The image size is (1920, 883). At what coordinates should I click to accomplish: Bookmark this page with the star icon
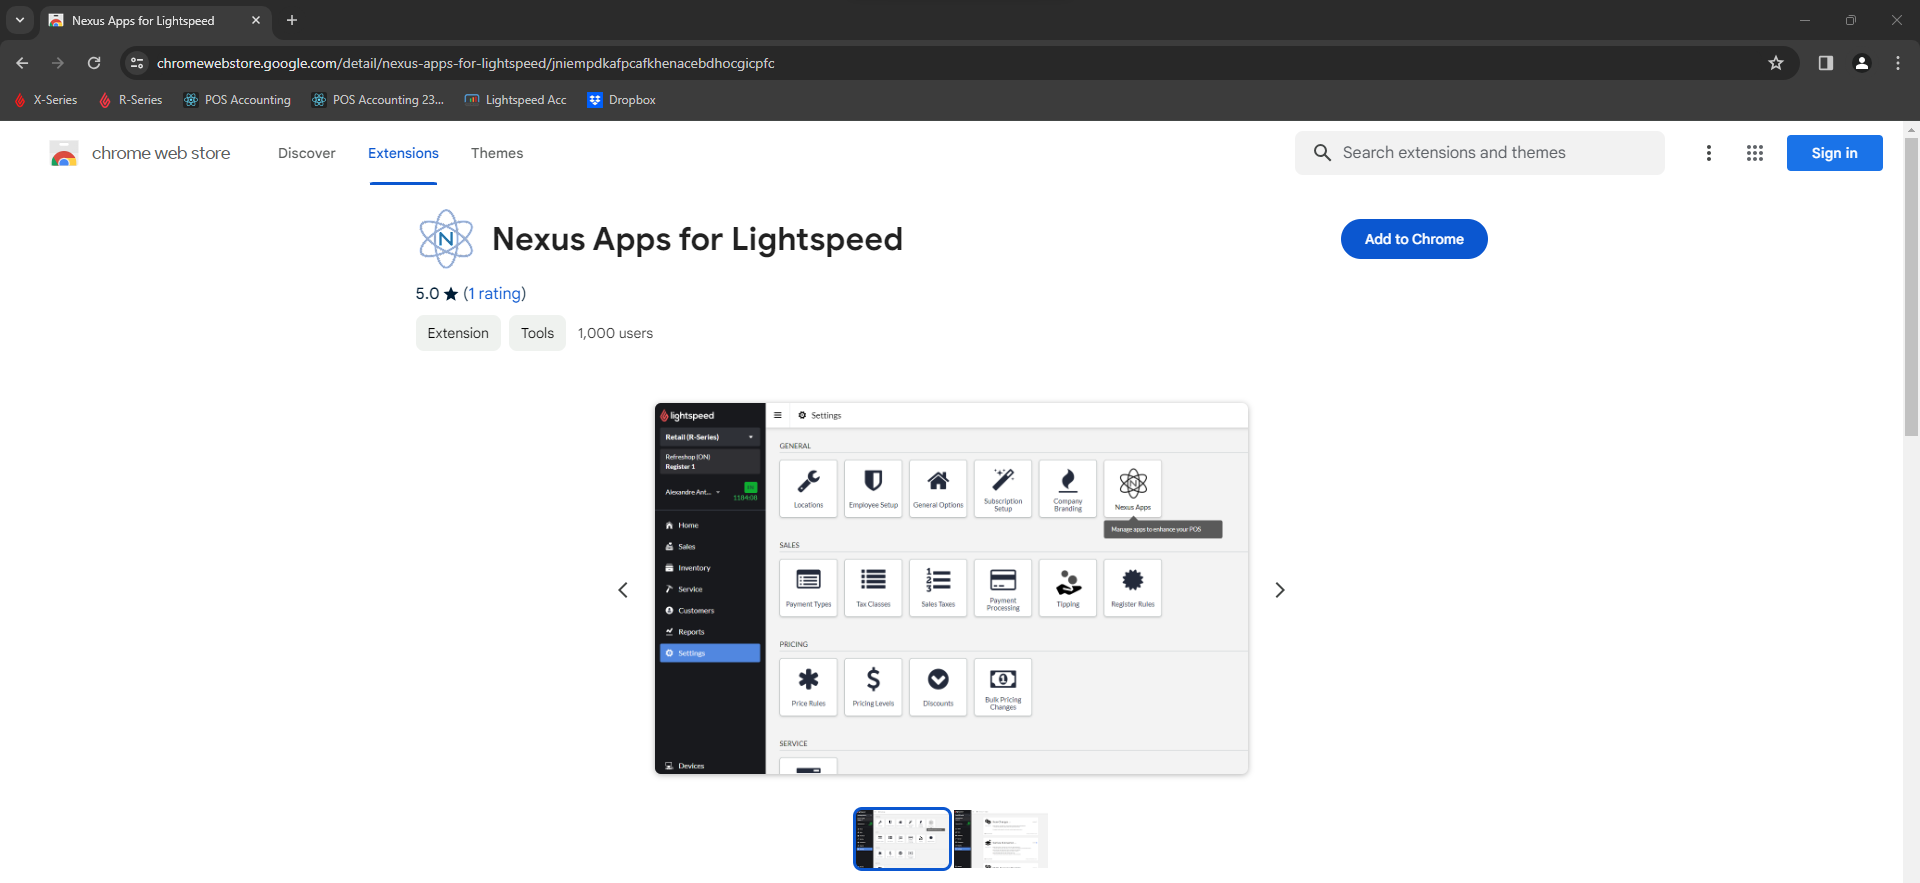1776,63
